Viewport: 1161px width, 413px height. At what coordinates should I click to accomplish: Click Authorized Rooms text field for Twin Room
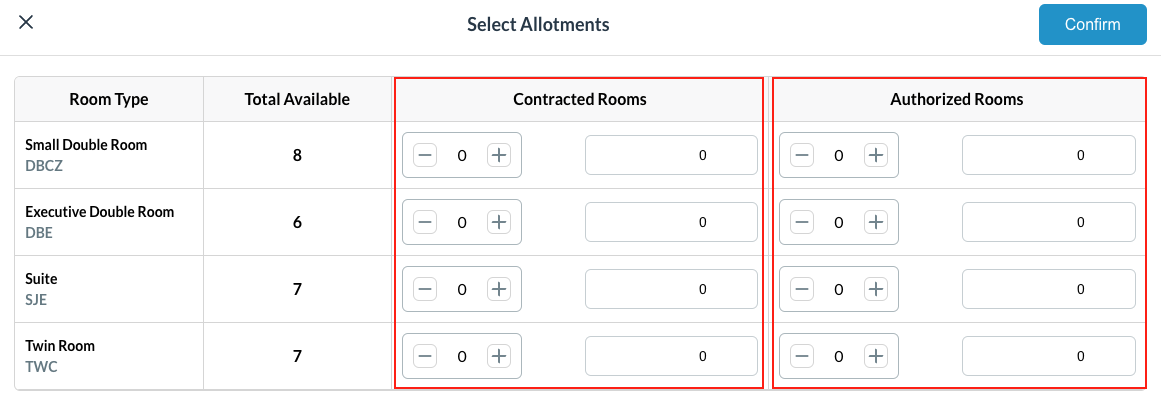(x=1048, y=356)
